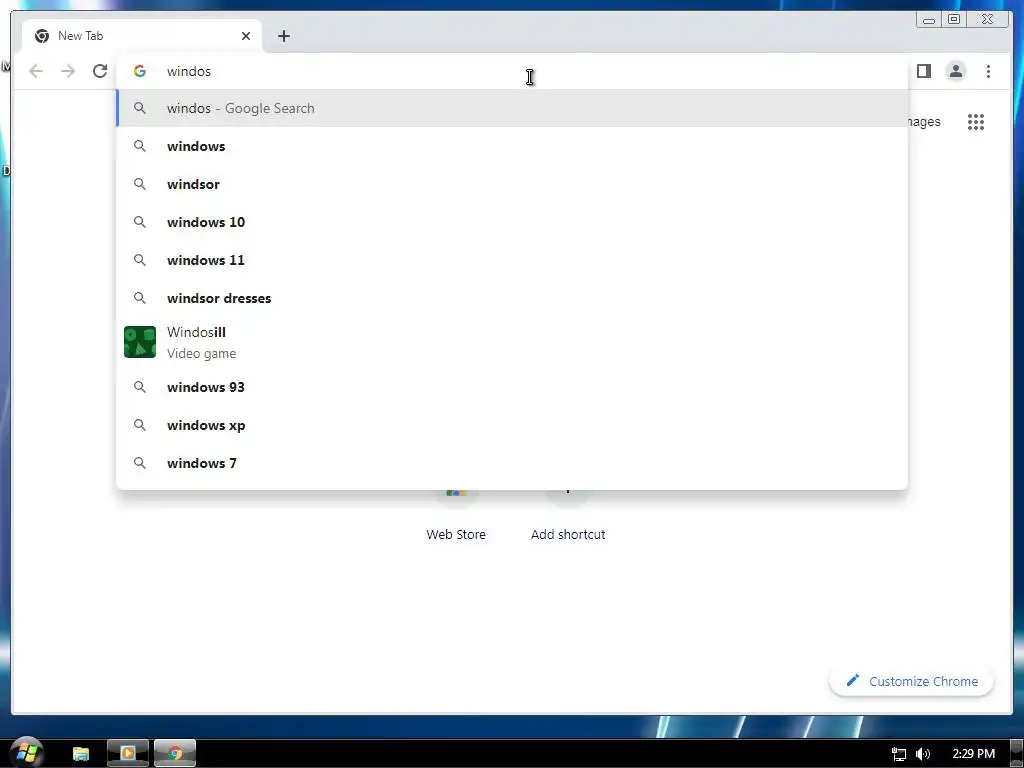Click the Windosill game thumbnail

pos(140,342)
